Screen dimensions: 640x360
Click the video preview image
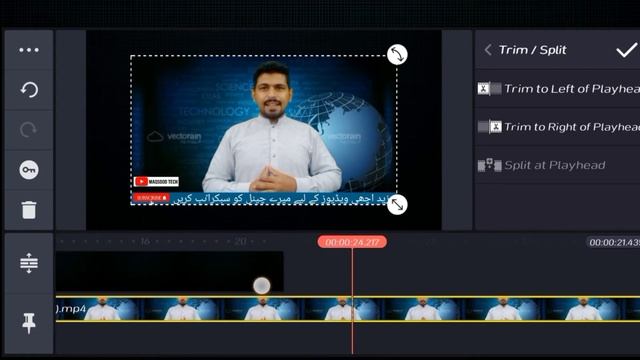[x=264, y=130]
